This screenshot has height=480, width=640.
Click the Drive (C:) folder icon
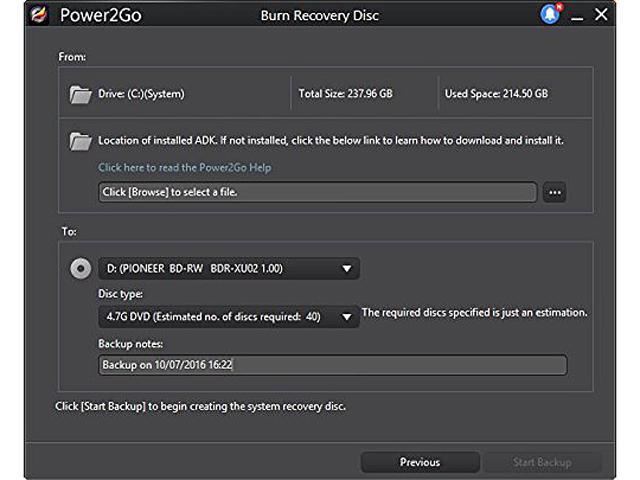[x=81, y=94]
